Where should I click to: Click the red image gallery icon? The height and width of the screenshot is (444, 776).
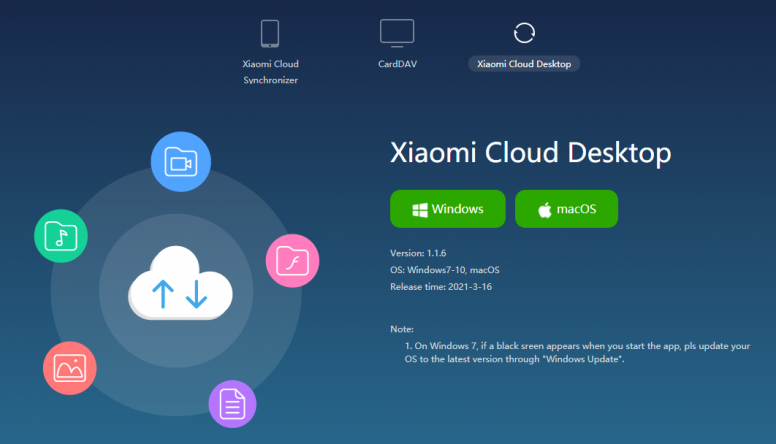(70, 368)
